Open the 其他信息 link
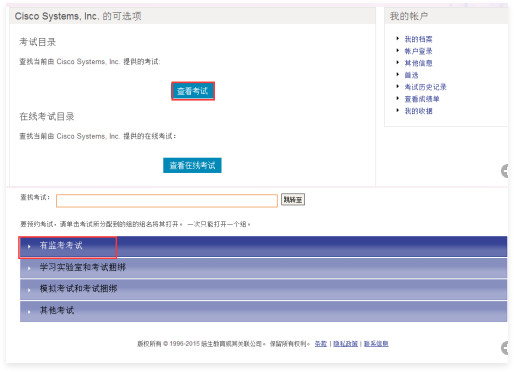This screenshot has height=372, width=514. (x=418, y=63)
